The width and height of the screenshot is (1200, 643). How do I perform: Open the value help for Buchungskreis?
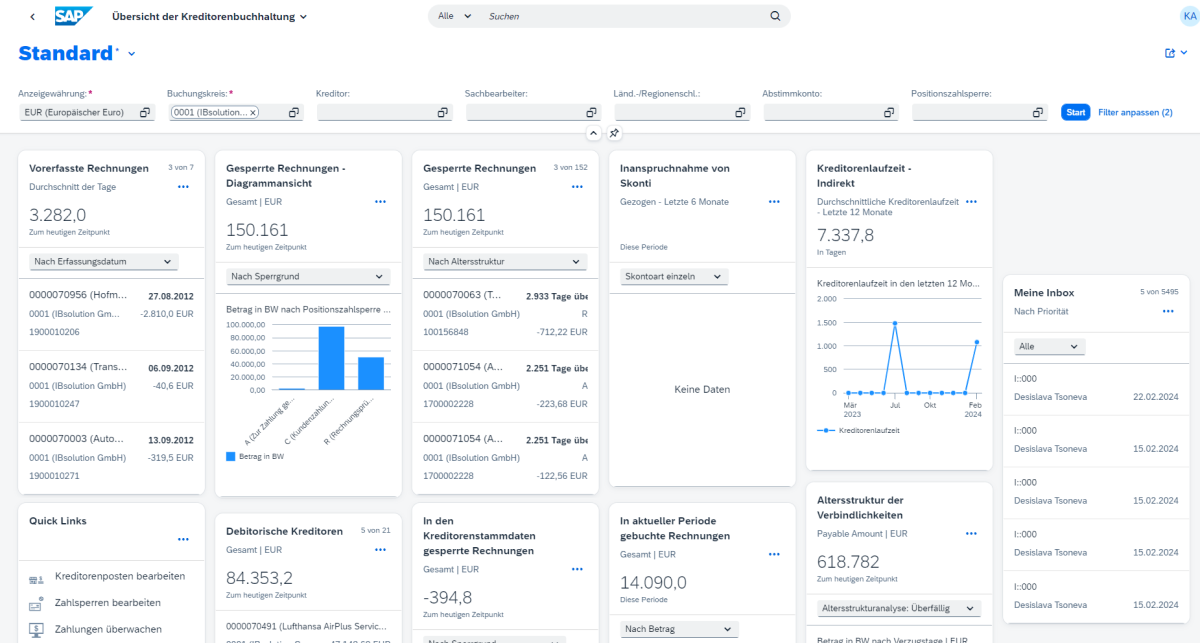(x=294, y=113)
